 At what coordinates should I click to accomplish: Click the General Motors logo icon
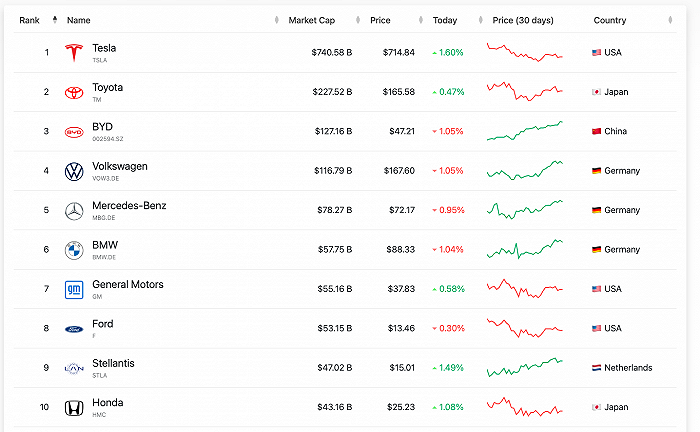point(73,289)
